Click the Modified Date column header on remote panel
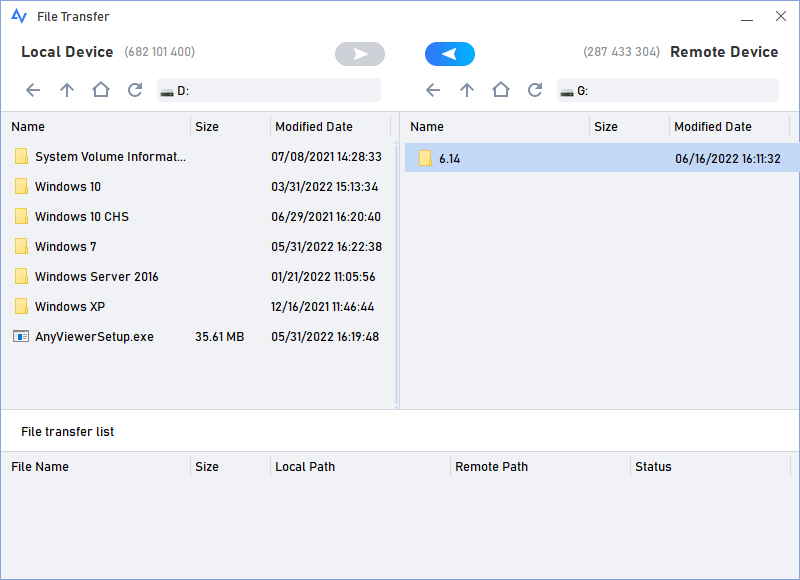Image resolution: width=800 pixels, height=580 pixels. [x=712, y=126]
